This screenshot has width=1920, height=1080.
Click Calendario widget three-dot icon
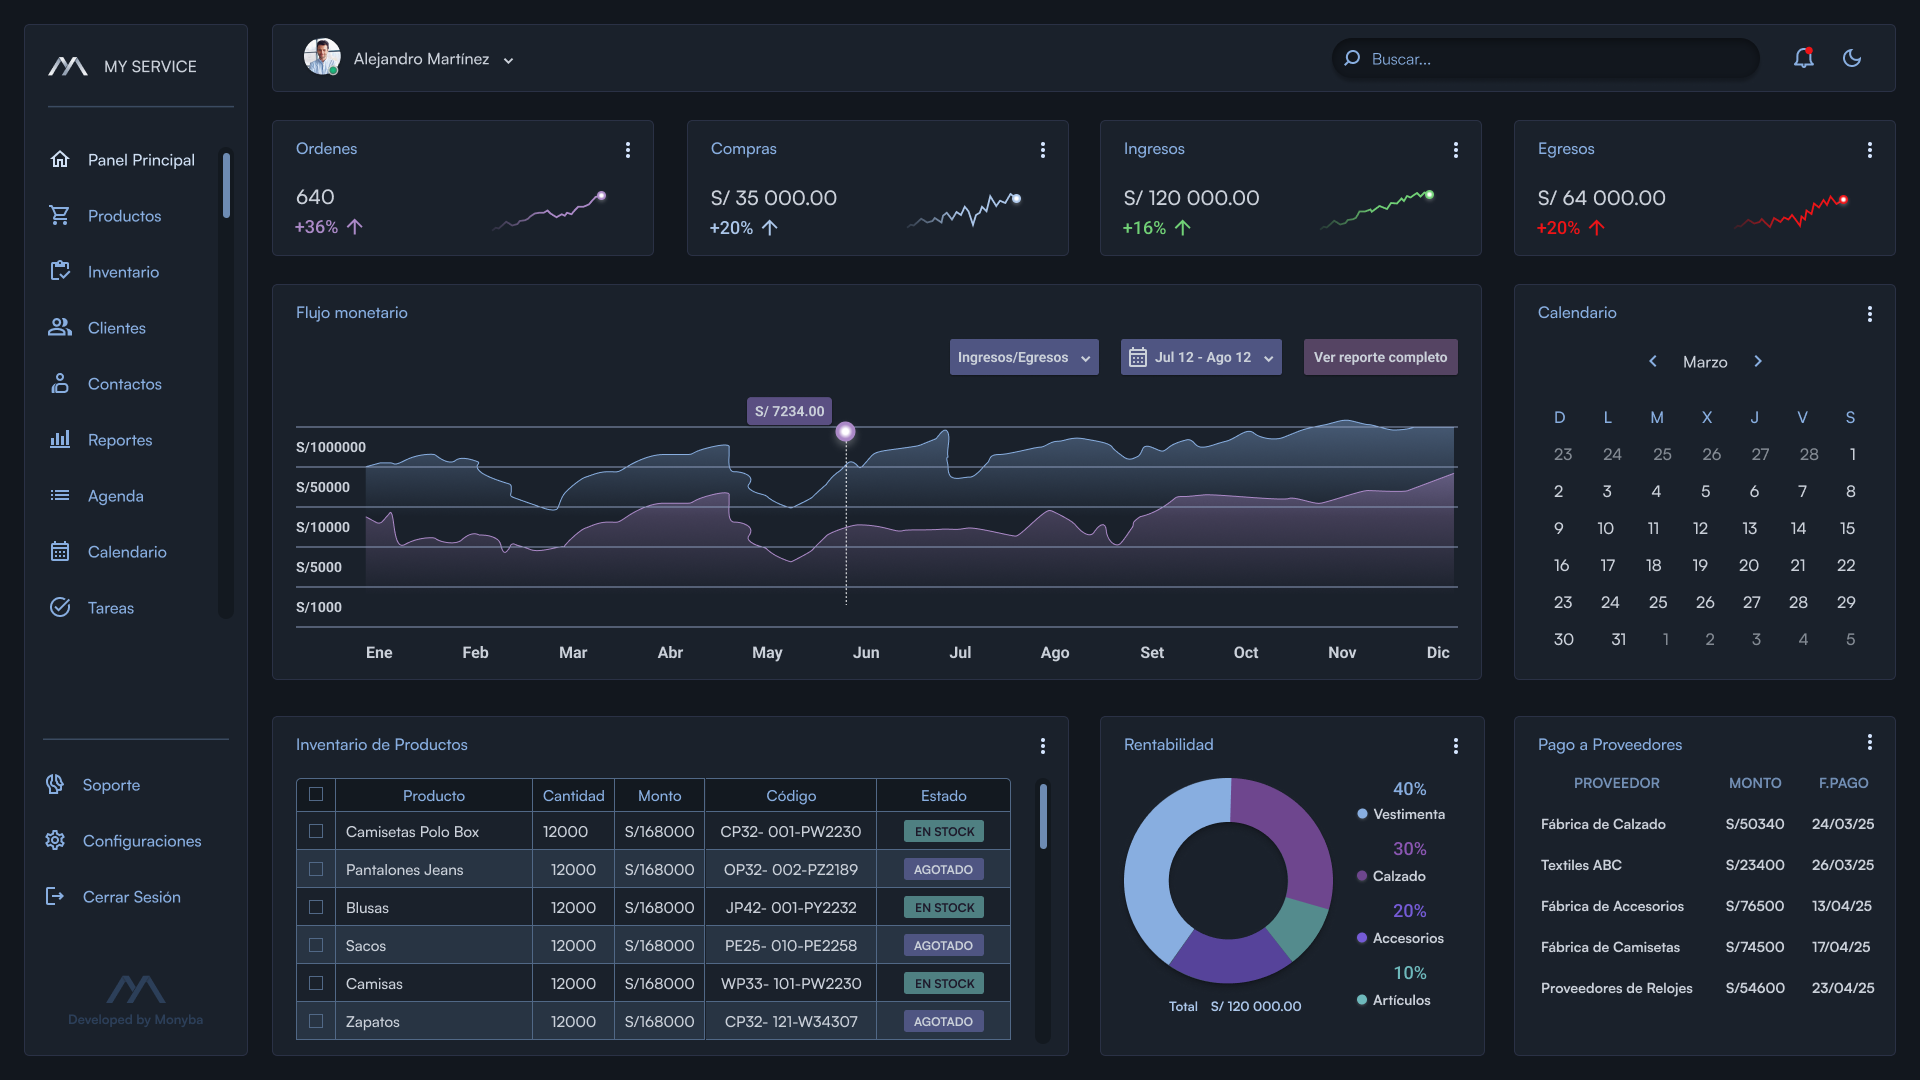[1869, 314]
